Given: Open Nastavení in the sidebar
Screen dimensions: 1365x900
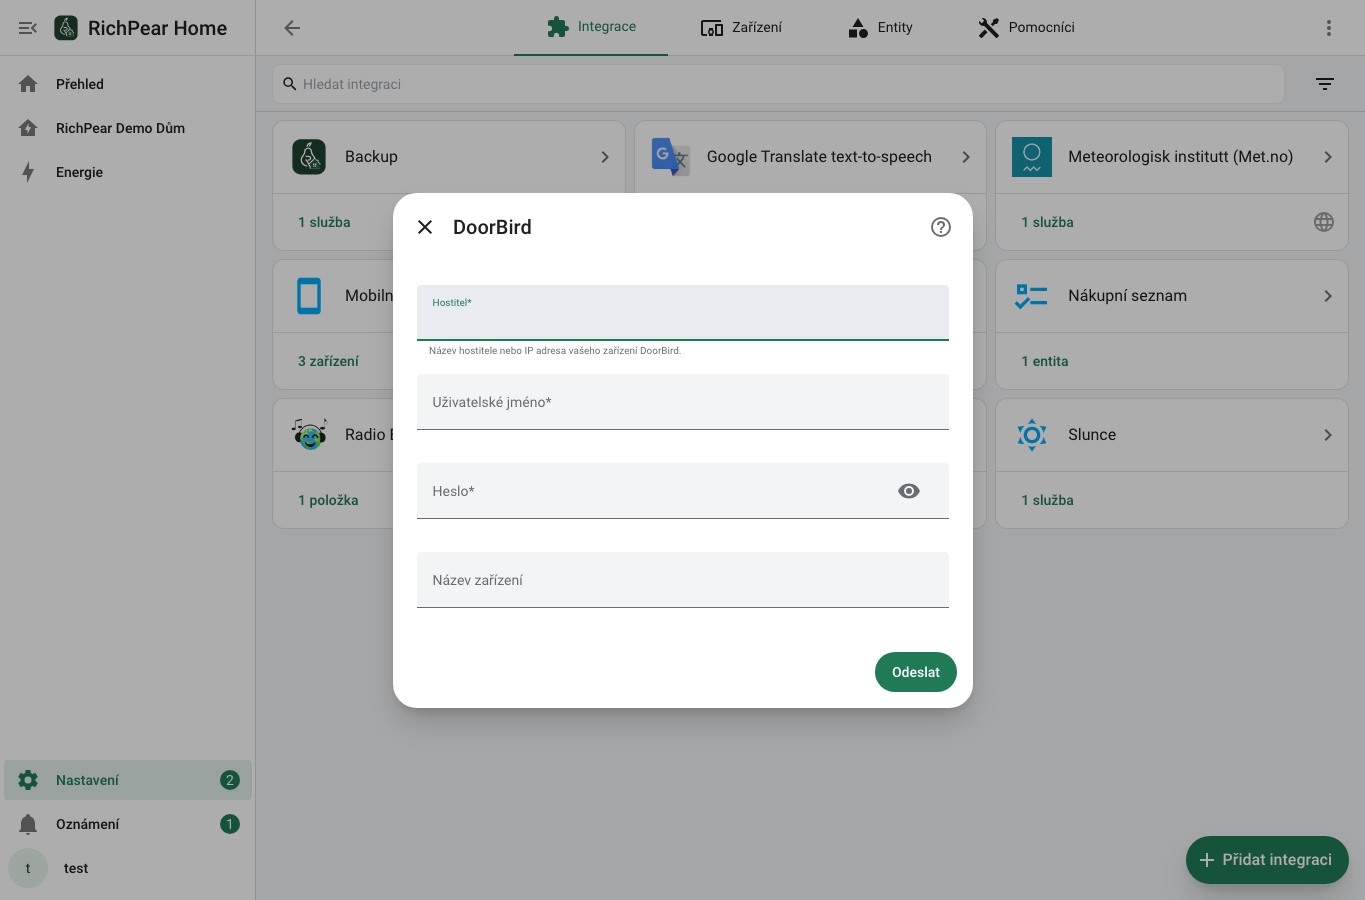Looking at the screenshot, I should click(x=128, y=780).
